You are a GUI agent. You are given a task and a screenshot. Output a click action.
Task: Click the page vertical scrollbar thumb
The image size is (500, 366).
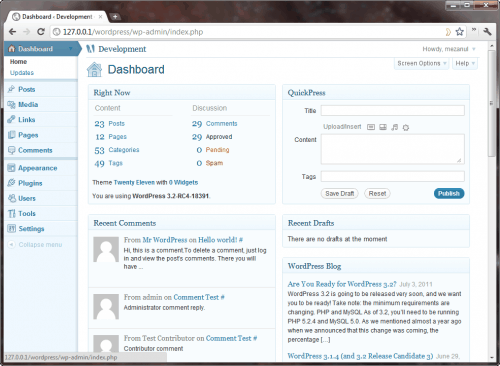tap(492, 103)
